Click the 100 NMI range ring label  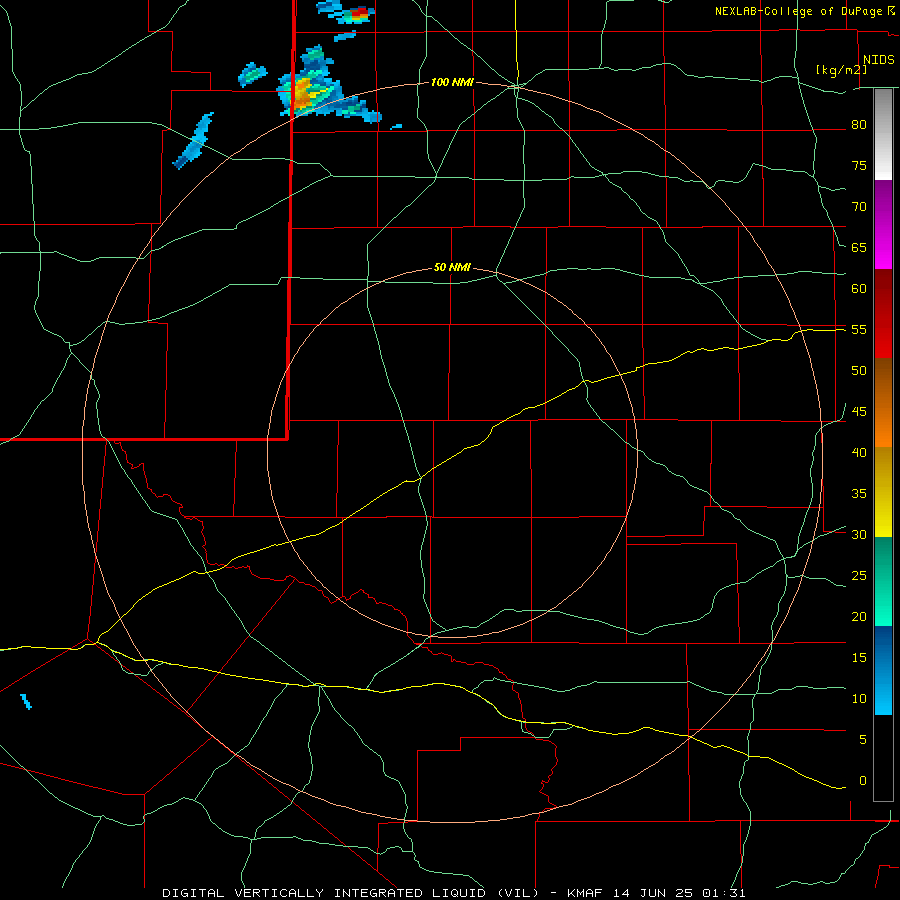click(x=452, y=83)
